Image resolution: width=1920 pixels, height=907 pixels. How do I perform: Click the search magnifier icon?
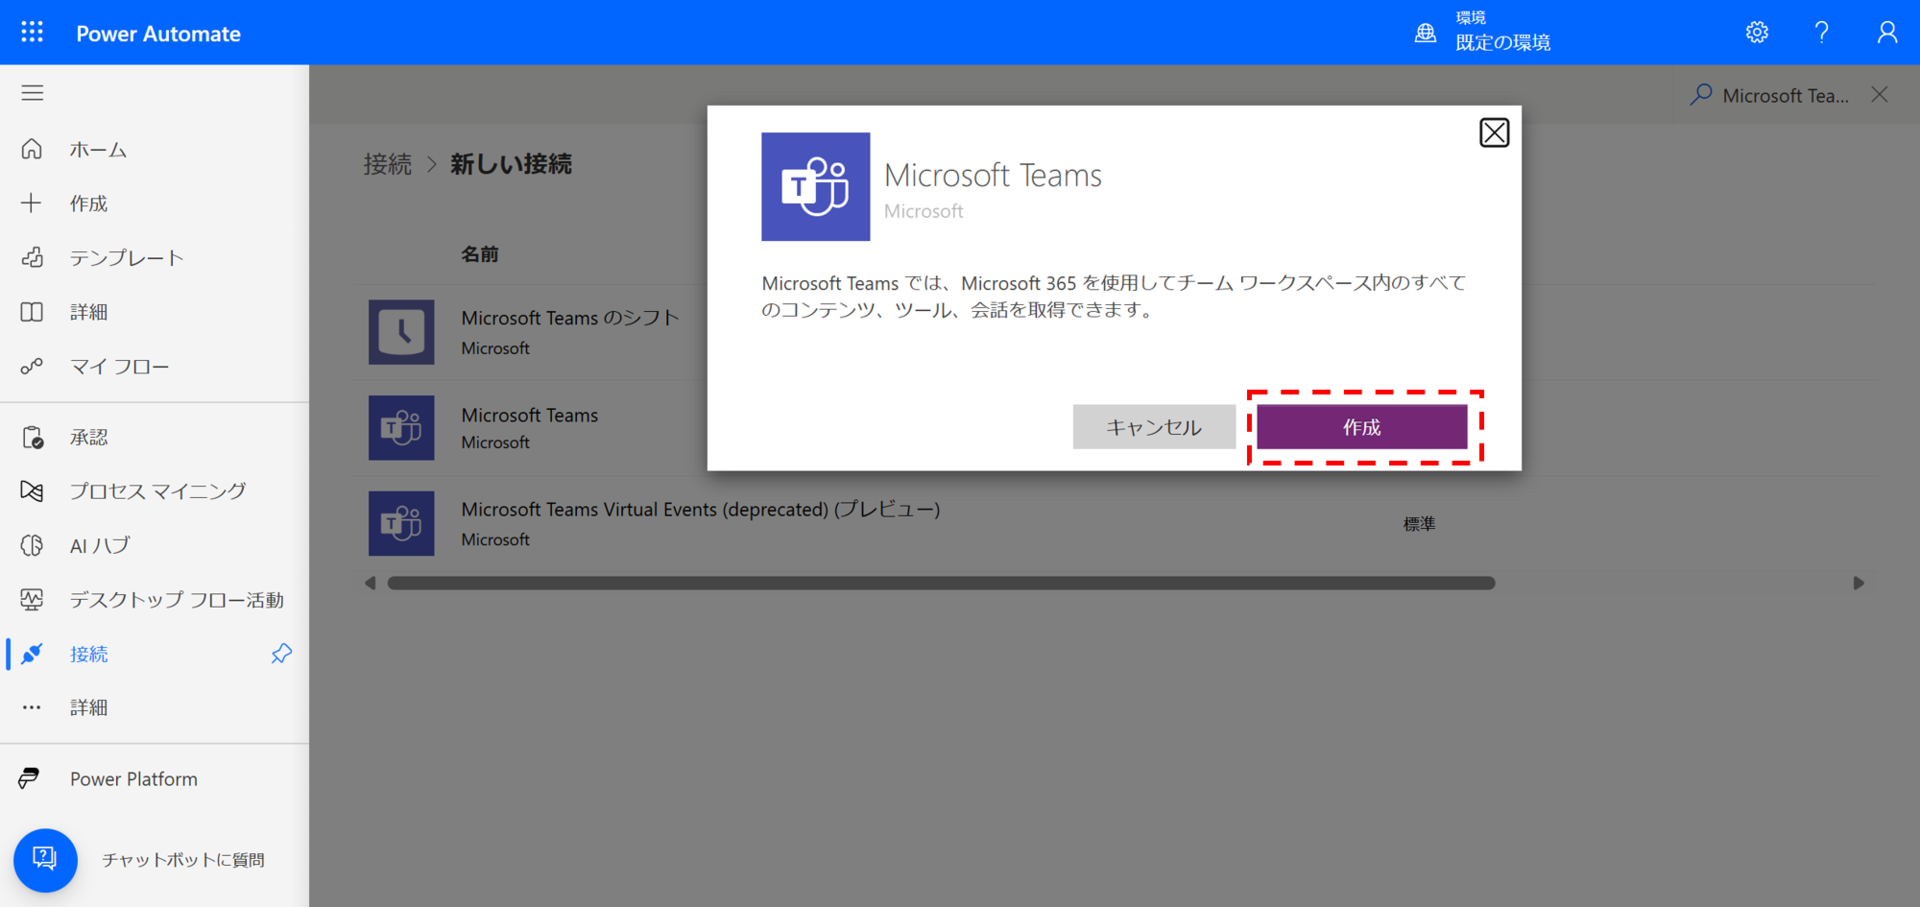pyautogui.click(x=1701, y=95)
